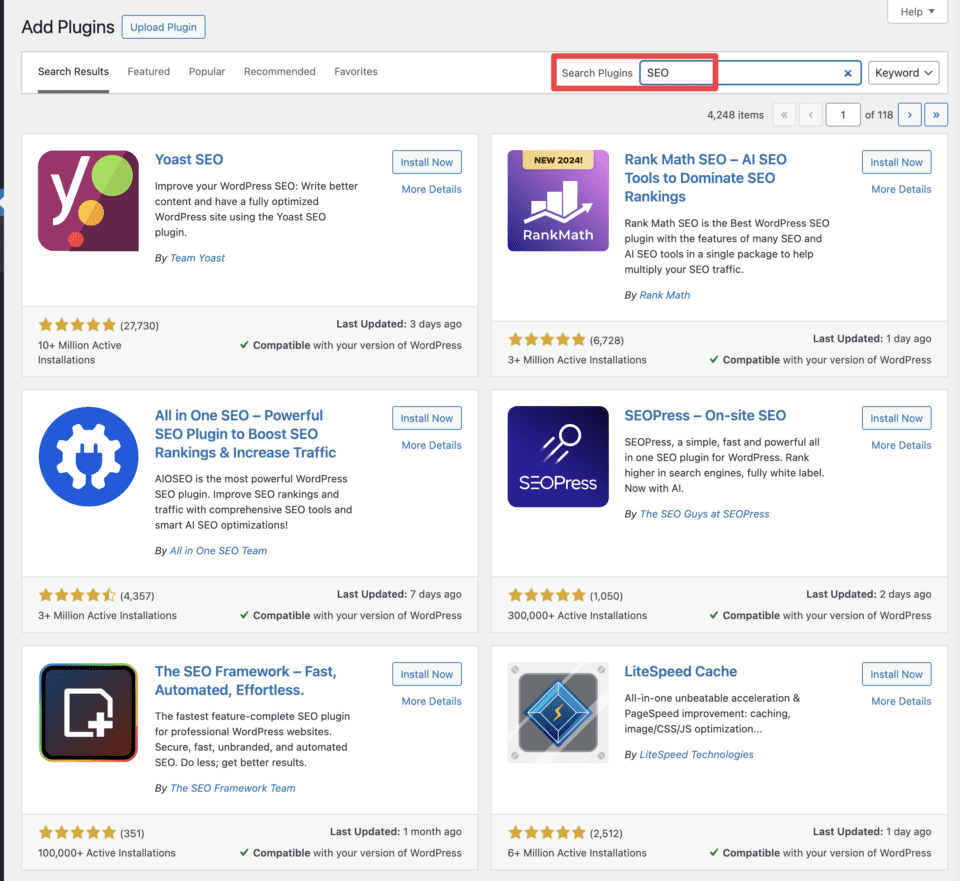Image resolution: width=960 pixels, height=881 pixels.
Task: Click the LiteSpeed Cache plugin icon
Action: (558, 713)
